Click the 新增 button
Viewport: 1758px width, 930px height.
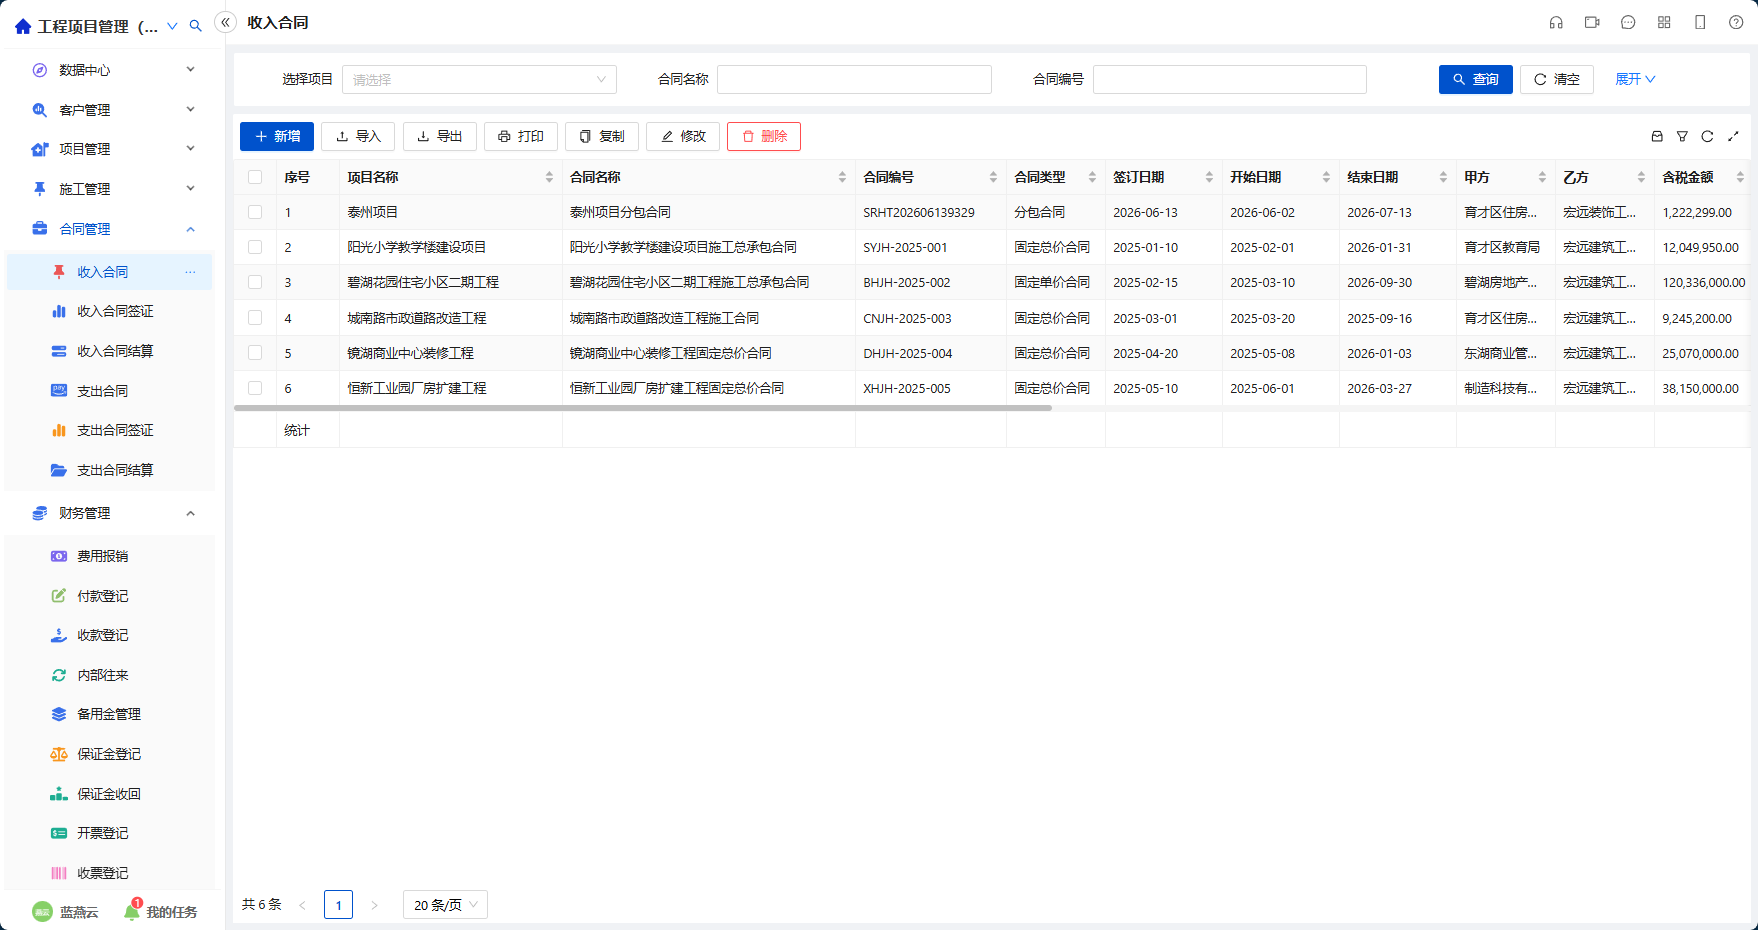[x=277, y=136]
